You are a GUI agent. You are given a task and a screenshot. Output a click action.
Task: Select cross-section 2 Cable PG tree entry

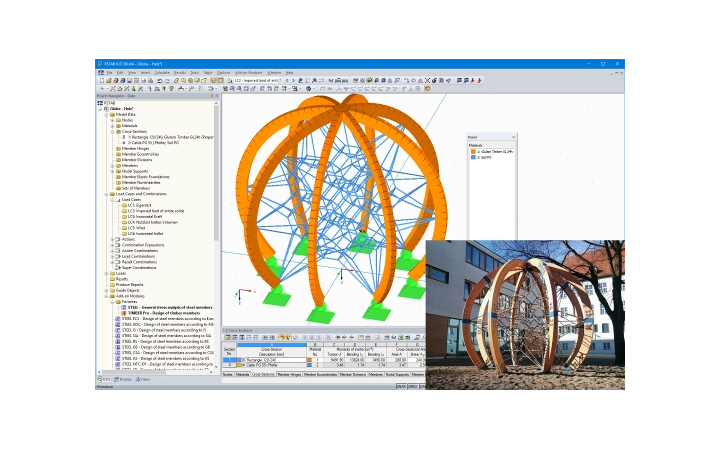click(x=153, y=143)
